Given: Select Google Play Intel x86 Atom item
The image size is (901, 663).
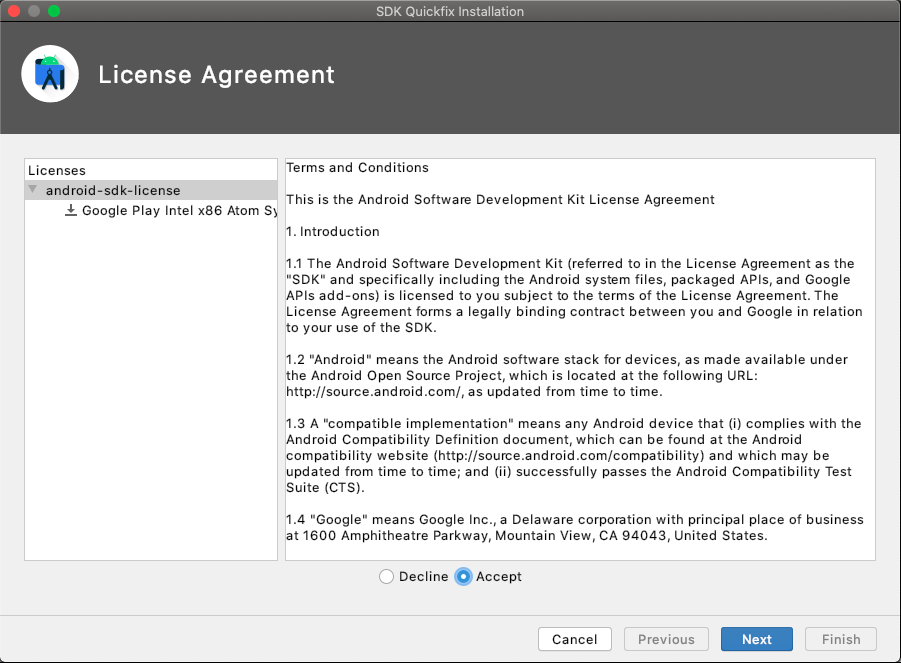Looking at the screenshot, I should (x=179, y=210).
